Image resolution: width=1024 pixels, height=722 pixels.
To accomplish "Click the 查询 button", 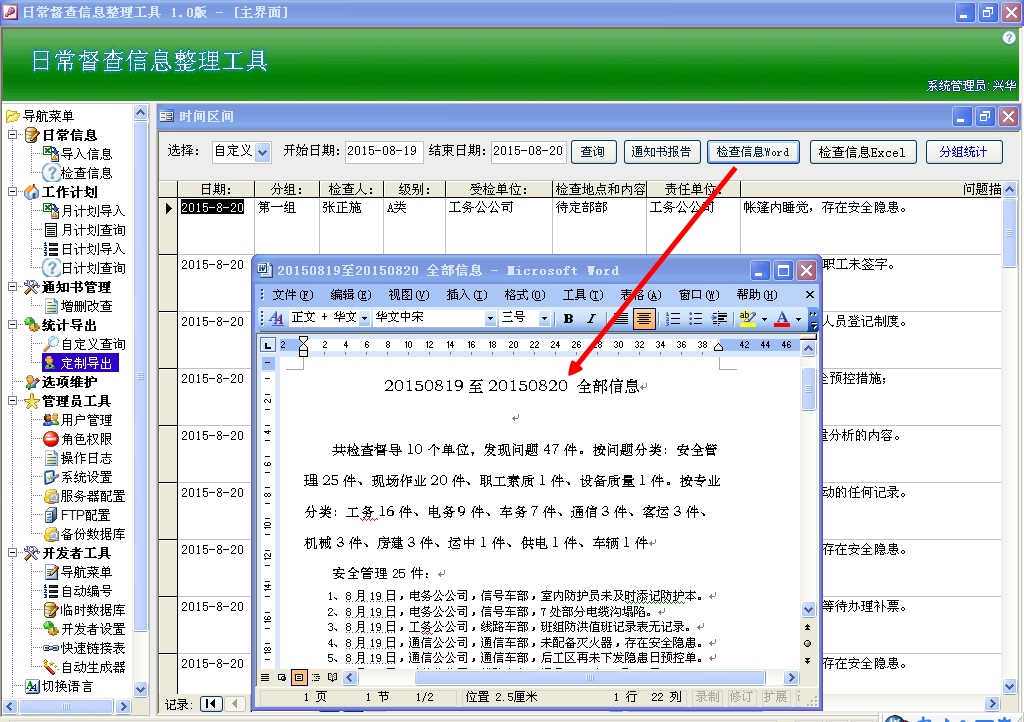I will (592, 152).
